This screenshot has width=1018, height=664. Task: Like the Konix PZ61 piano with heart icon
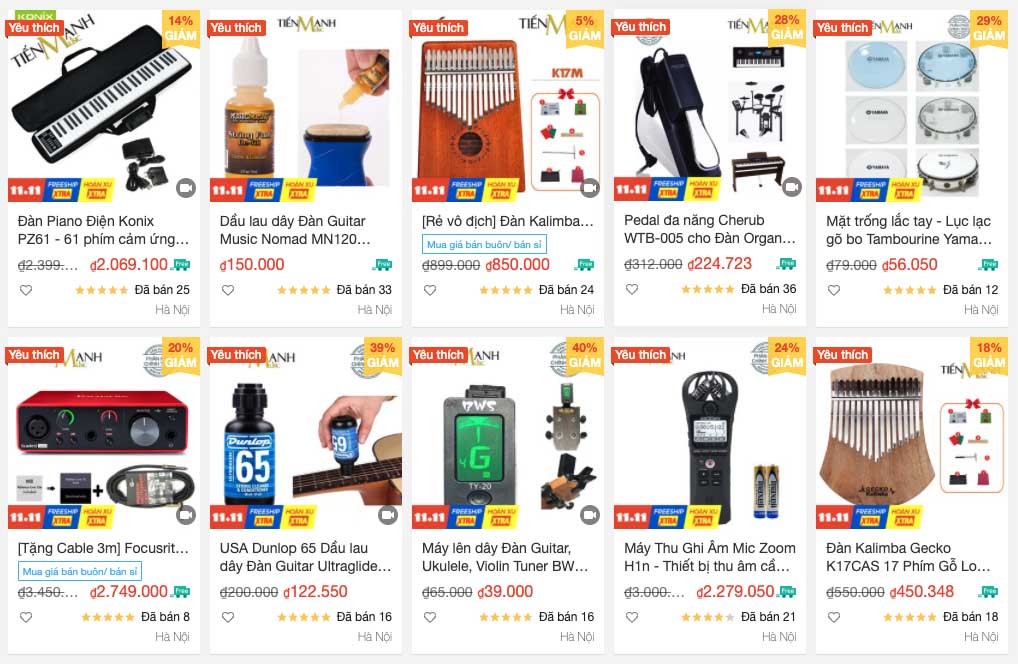click(x=26, y=290)
